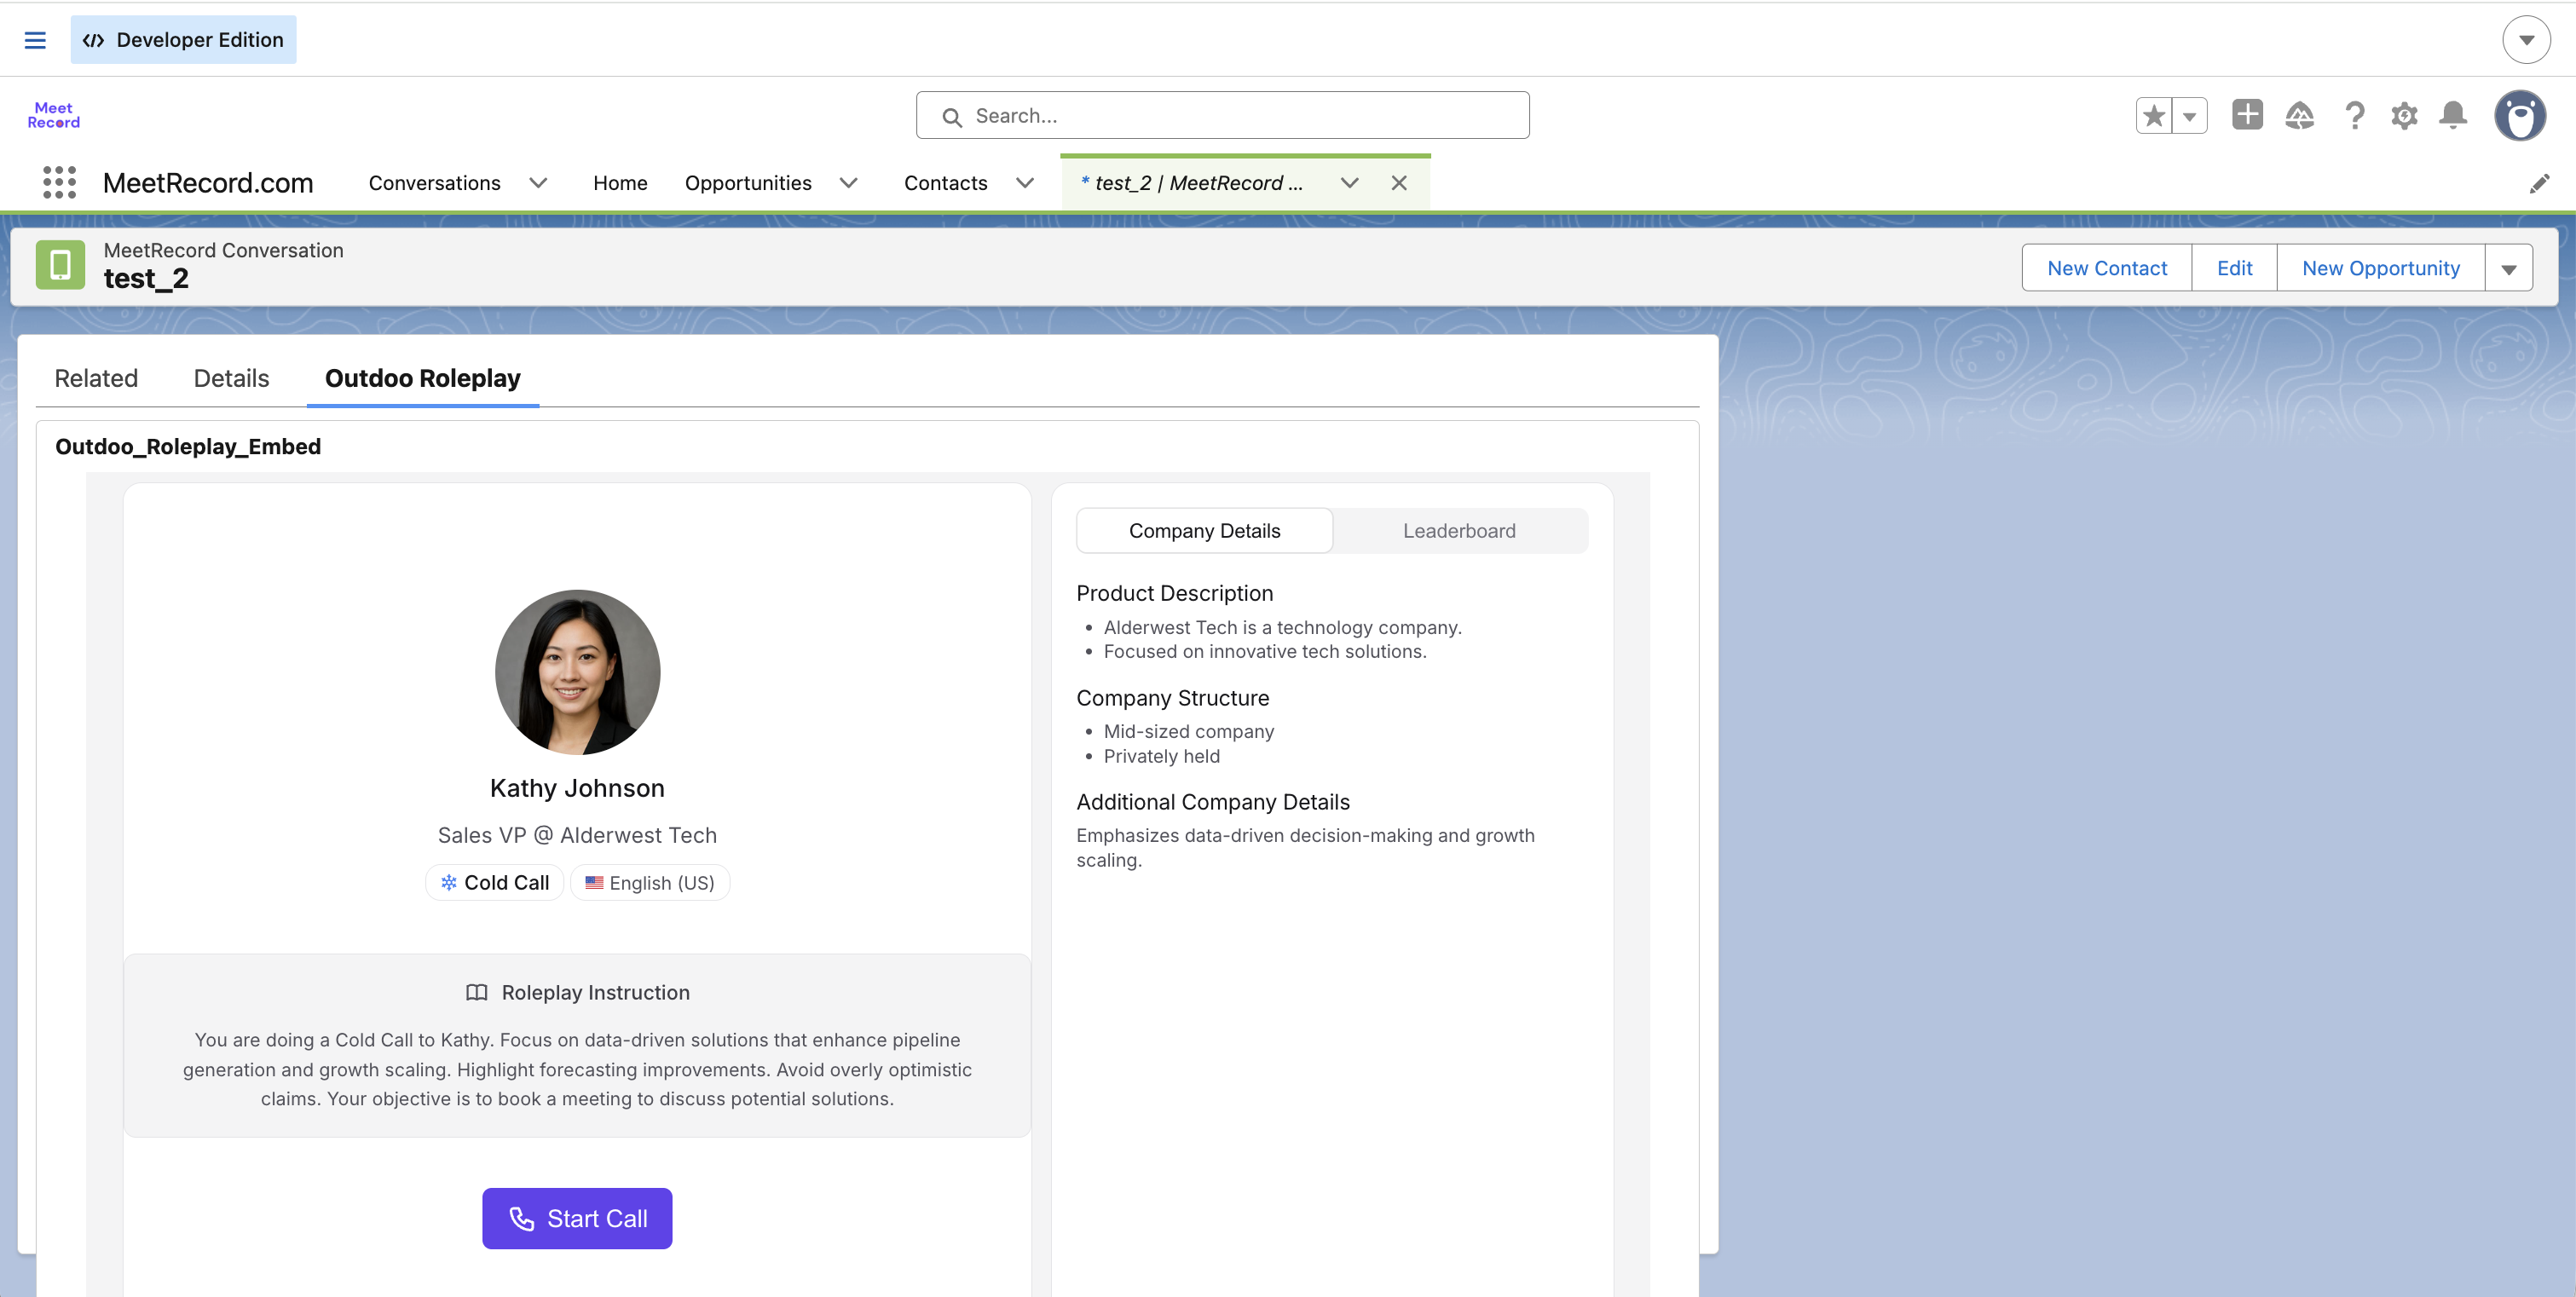This screenshot has width=2576, height=1297.
Task: Click the Global Actions plus icon
Action: (x=2247, y=115)
